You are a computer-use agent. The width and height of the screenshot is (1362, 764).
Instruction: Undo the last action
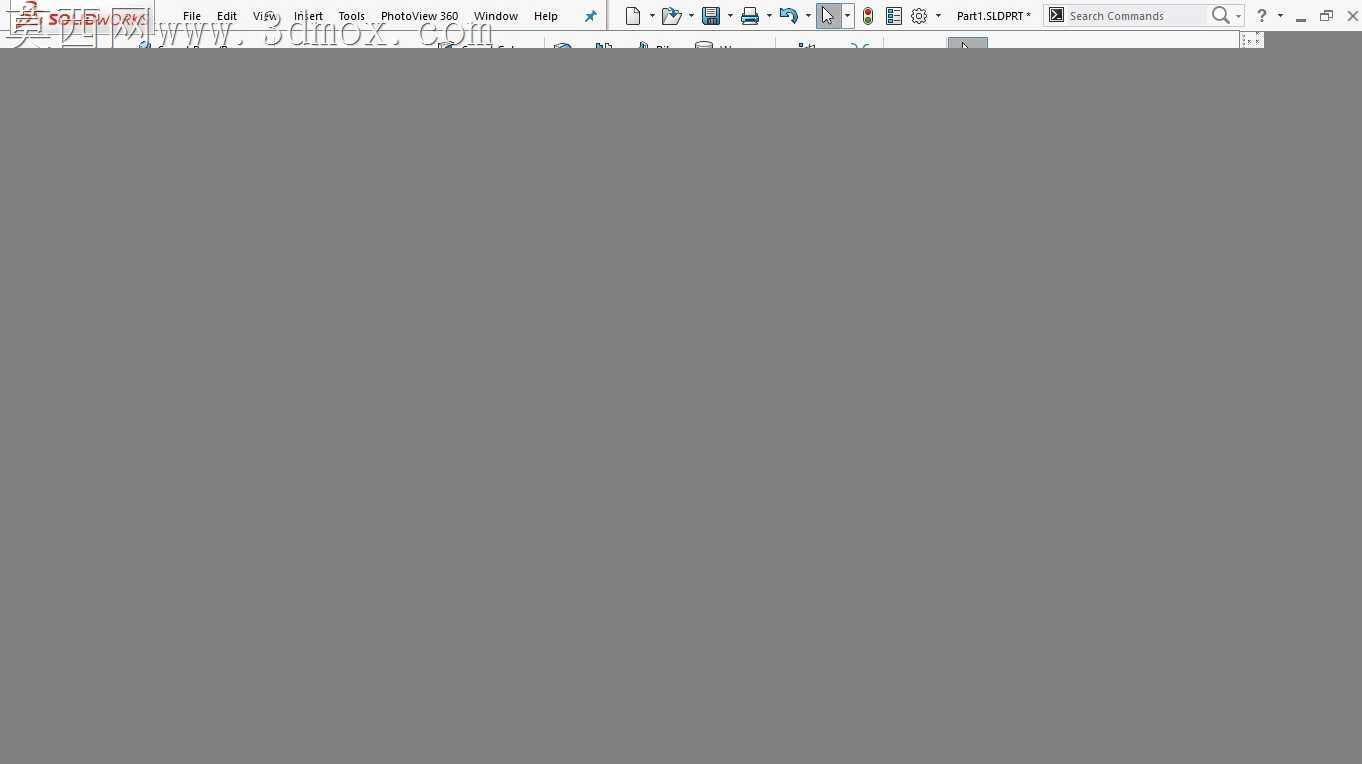click(789, 16)
